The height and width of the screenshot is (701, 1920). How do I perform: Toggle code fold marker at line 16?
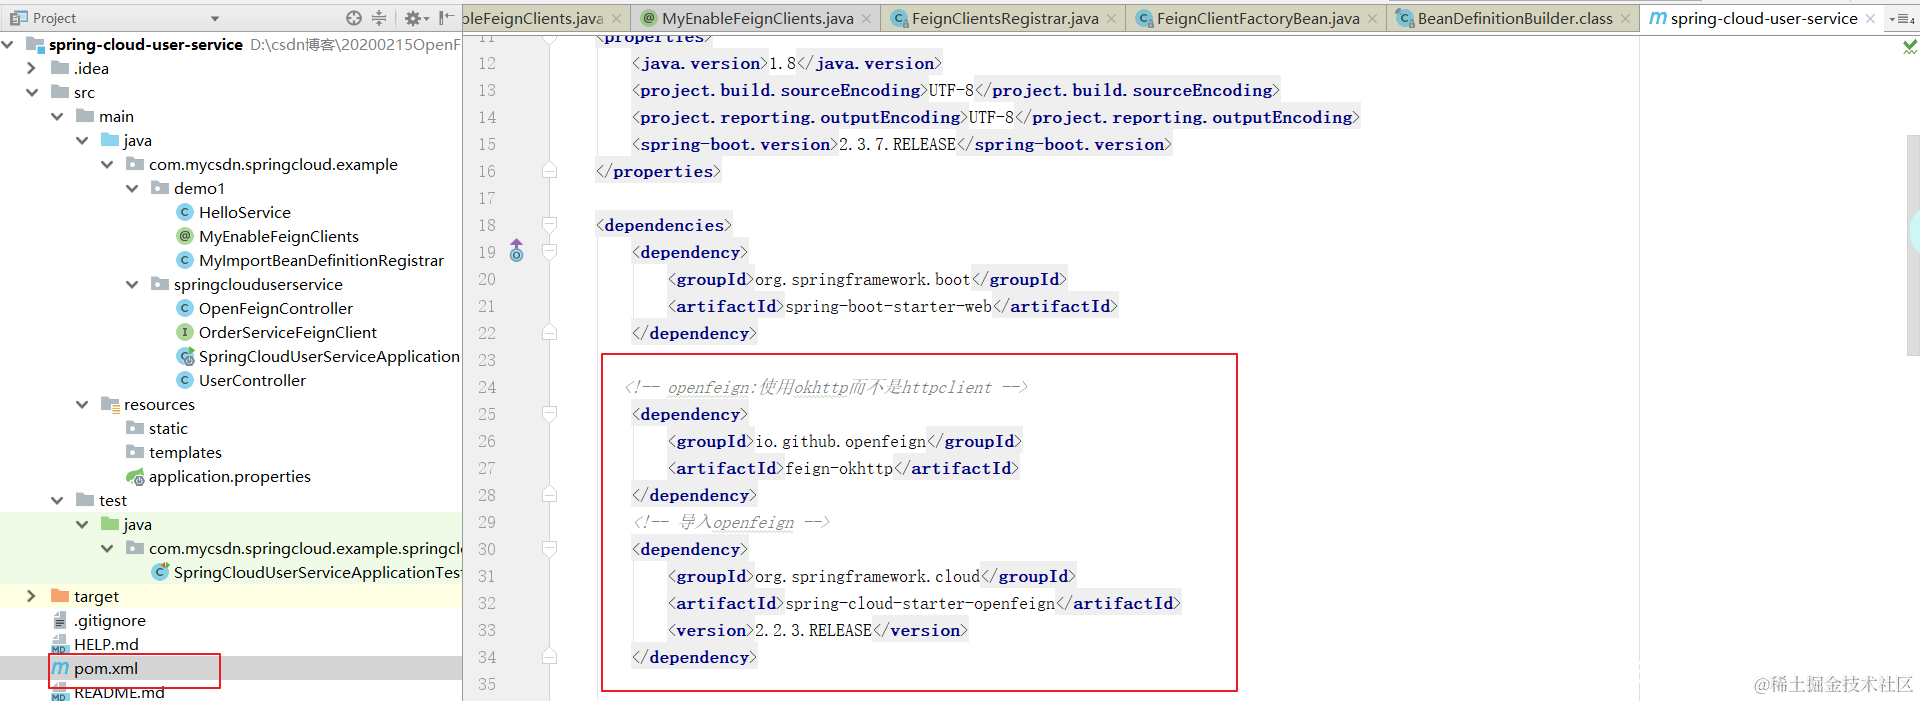pos(549,171)
